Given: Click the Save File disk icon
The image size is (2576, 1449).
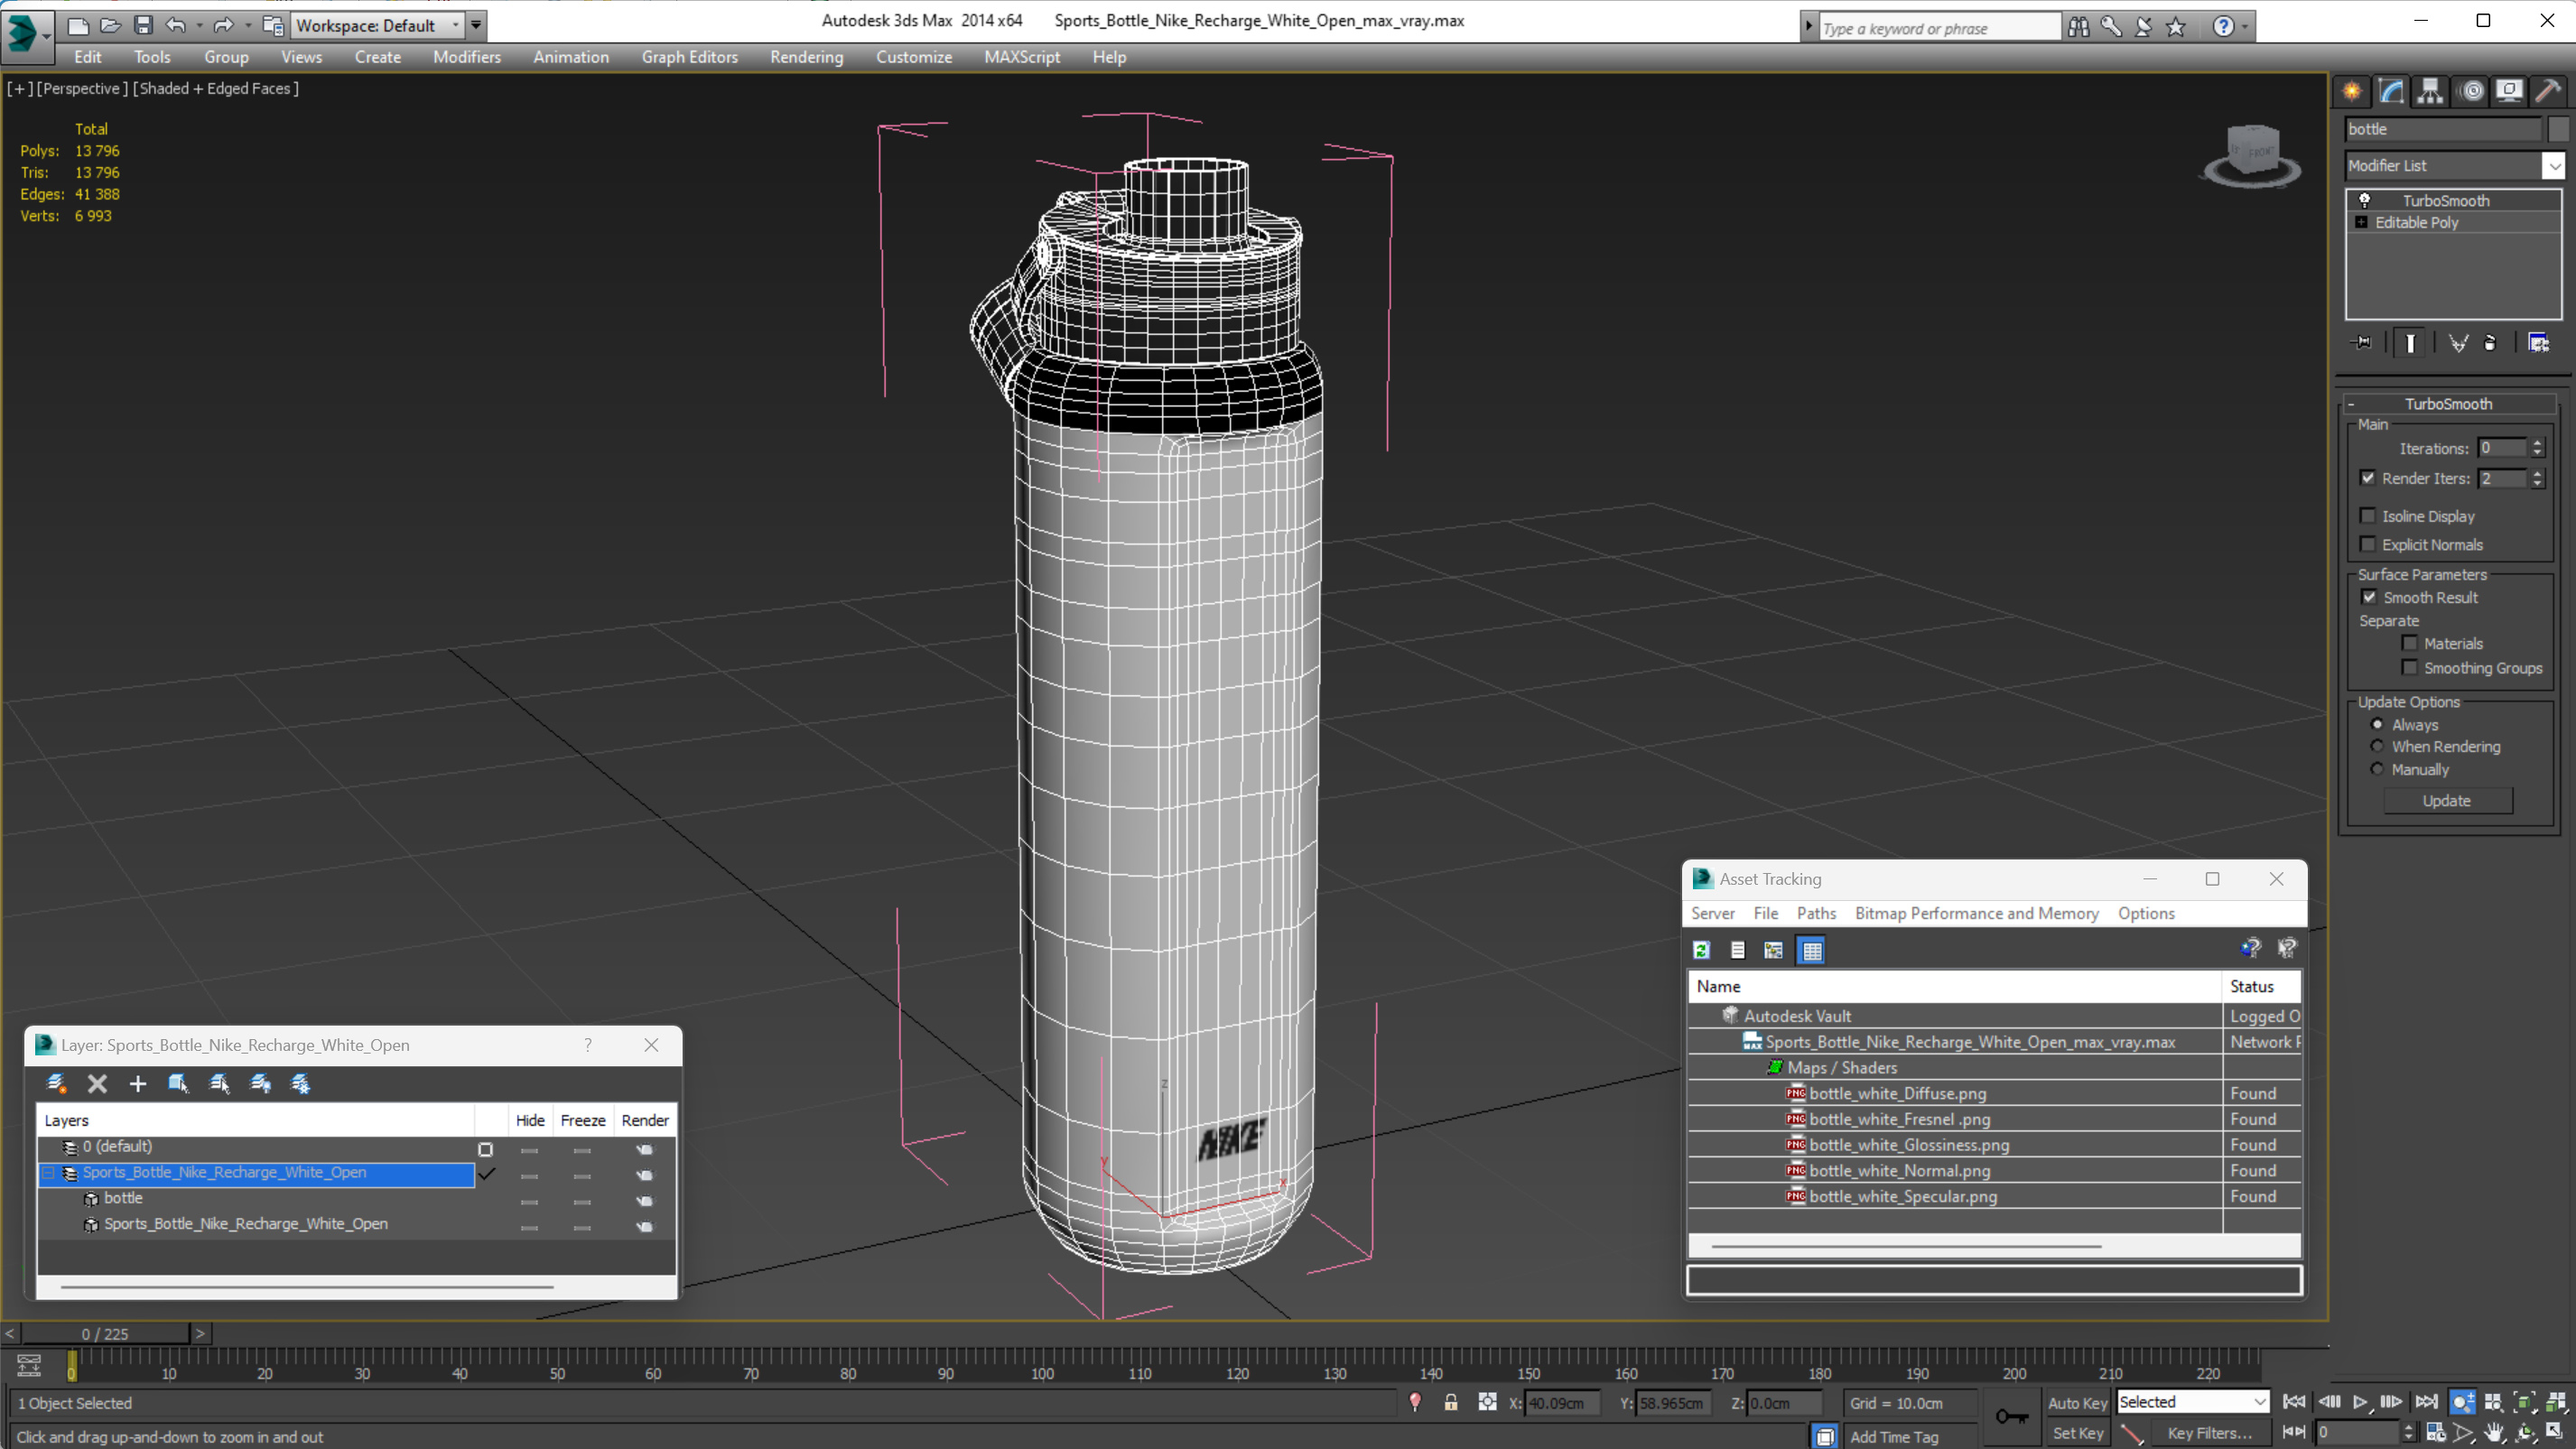Looking at the screenshot, I should click(x=143, y=25).
